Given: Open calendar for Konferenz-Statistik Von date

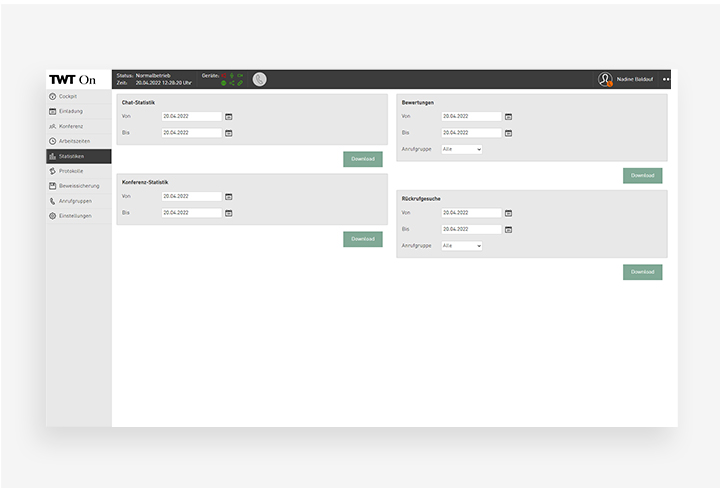Looking at the screenshot, I should point(229,196).
